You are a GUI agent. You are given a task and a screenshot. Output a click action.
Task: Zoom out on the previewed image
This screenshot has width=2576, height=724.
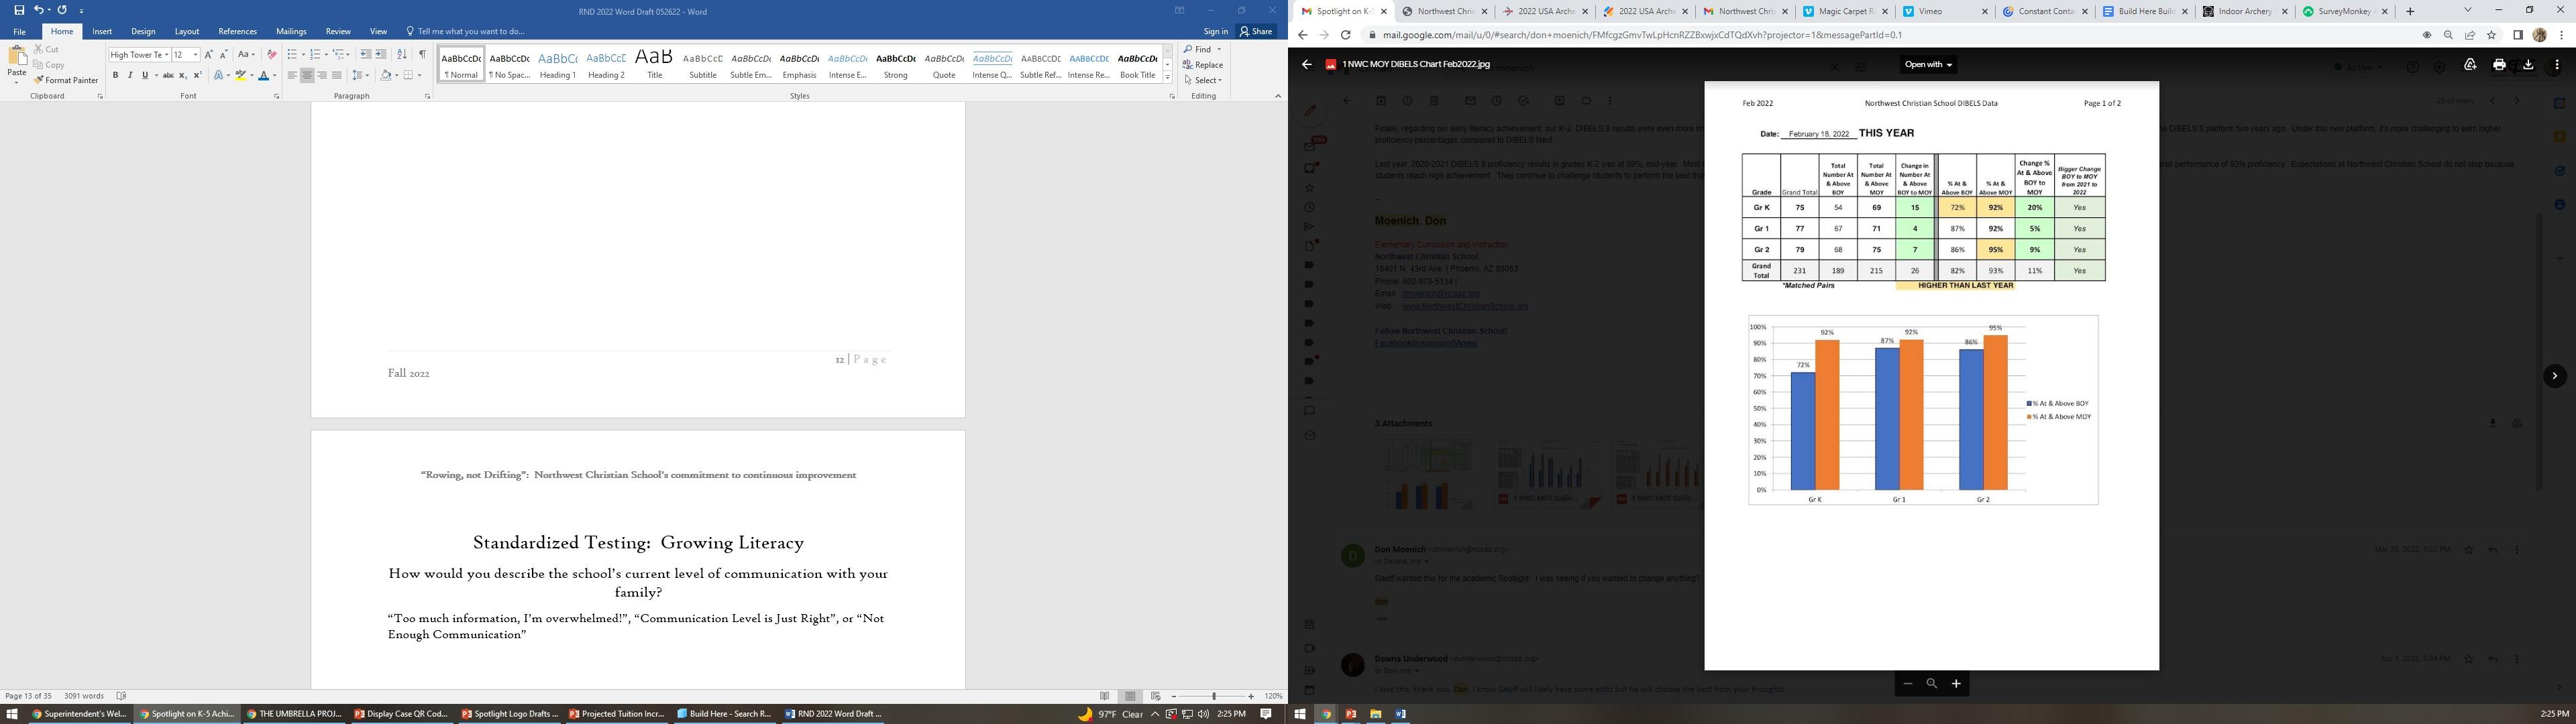tap(1907, 684)
